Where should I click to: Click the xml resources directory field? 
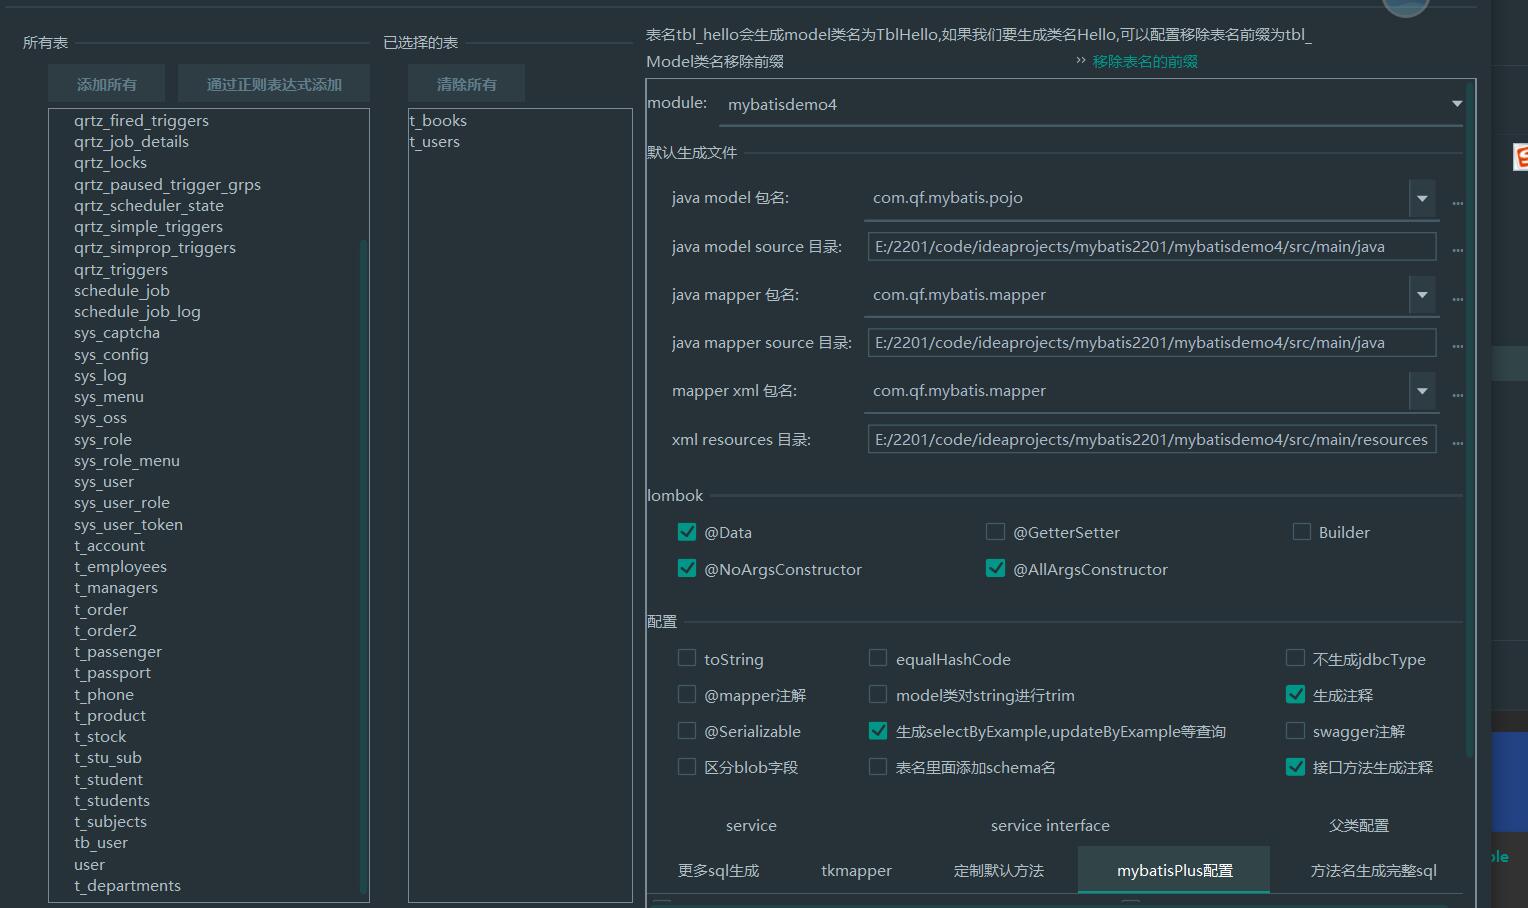tap(1152, 439)
